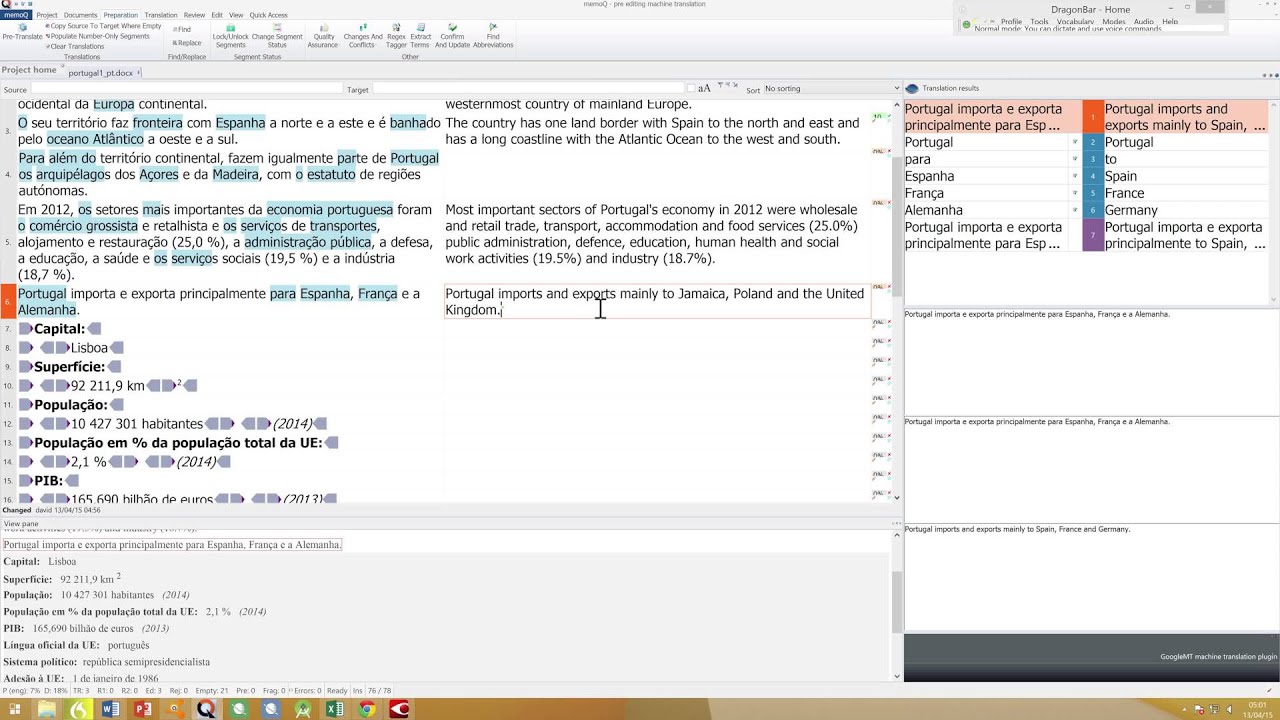This screenshot has height=720, width=1280.
Task: Open the Edit ribbon tab
Action: coord(217,15)
